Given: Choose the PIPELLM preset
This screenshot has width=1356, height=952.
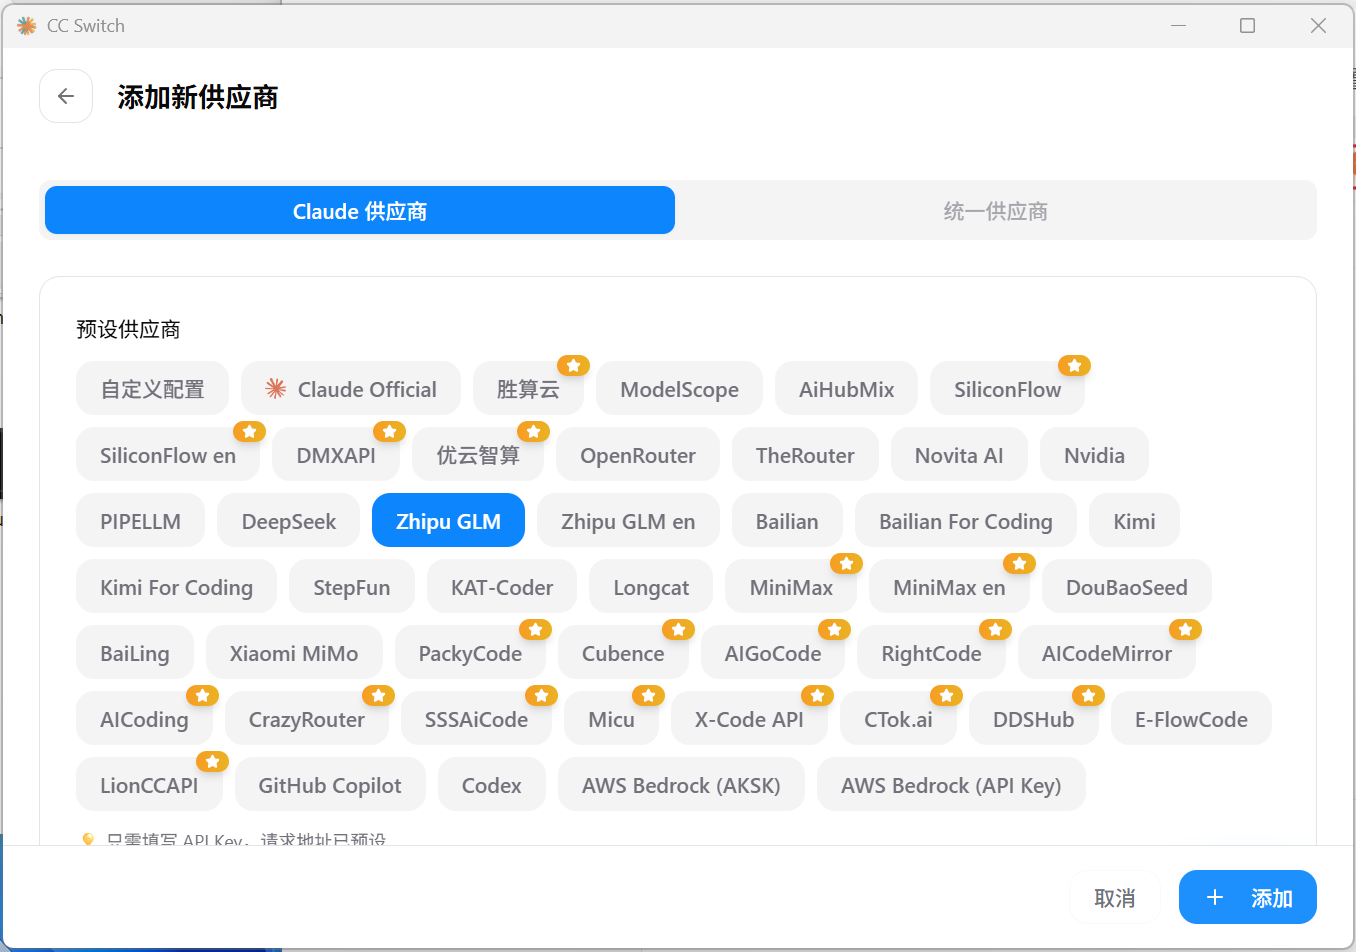Looking at the screenshot, I should point(140,520).
